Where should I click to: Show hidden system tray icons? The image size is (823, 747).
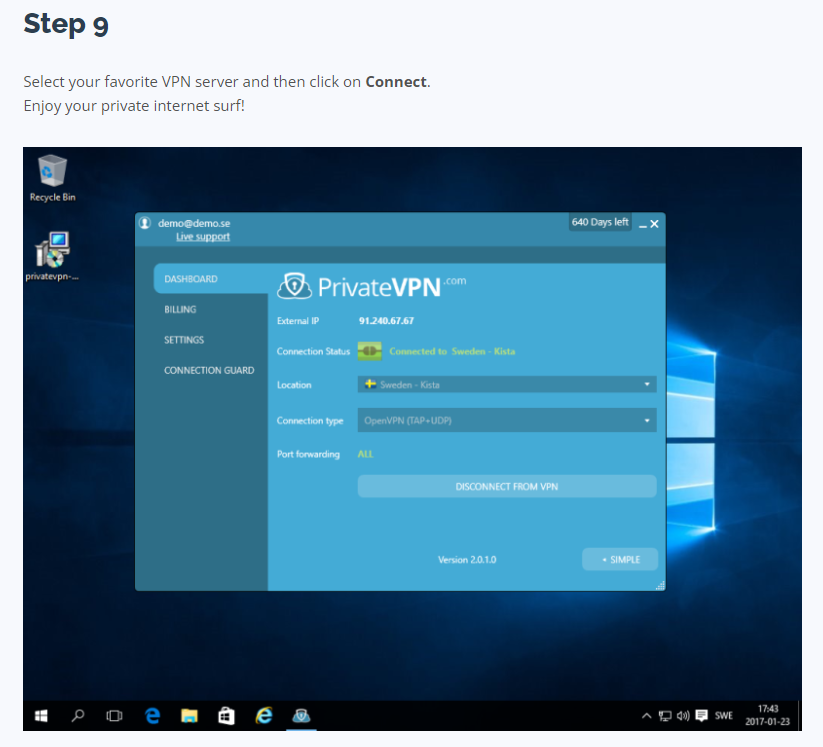pyautogui.click(x=647, y=716)
